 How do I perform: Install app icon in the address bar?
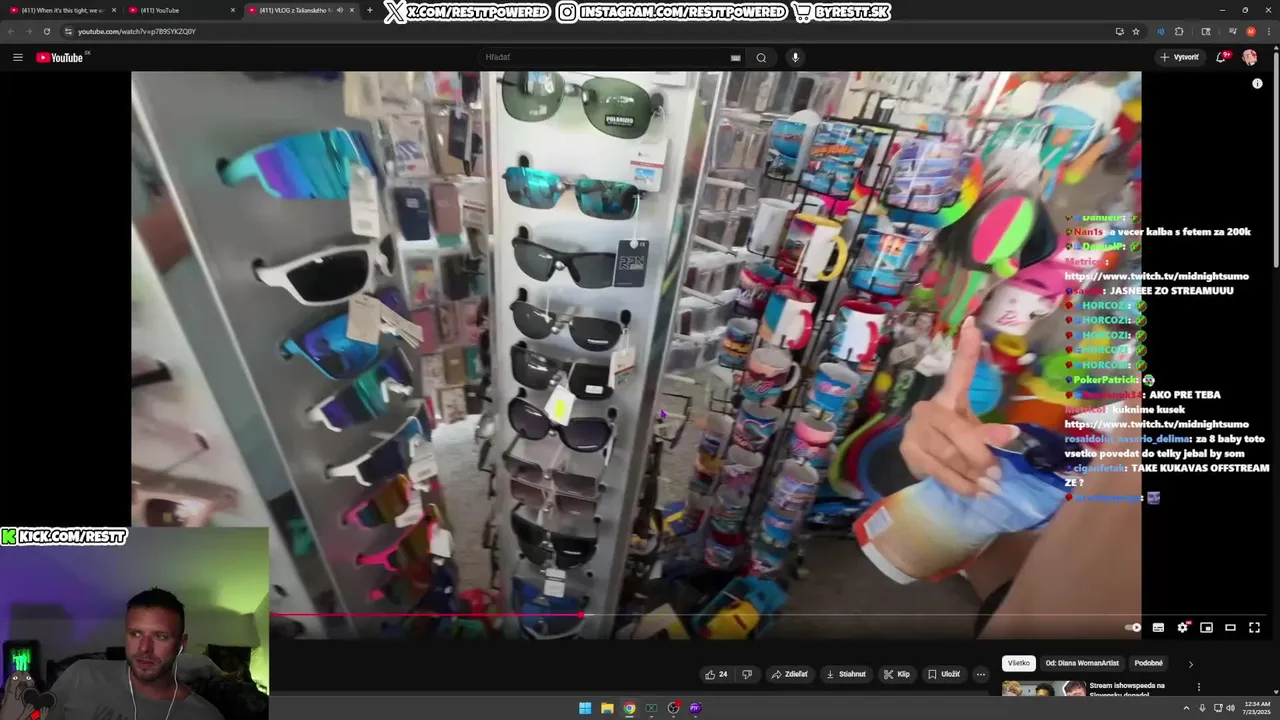pos(1119,31)
